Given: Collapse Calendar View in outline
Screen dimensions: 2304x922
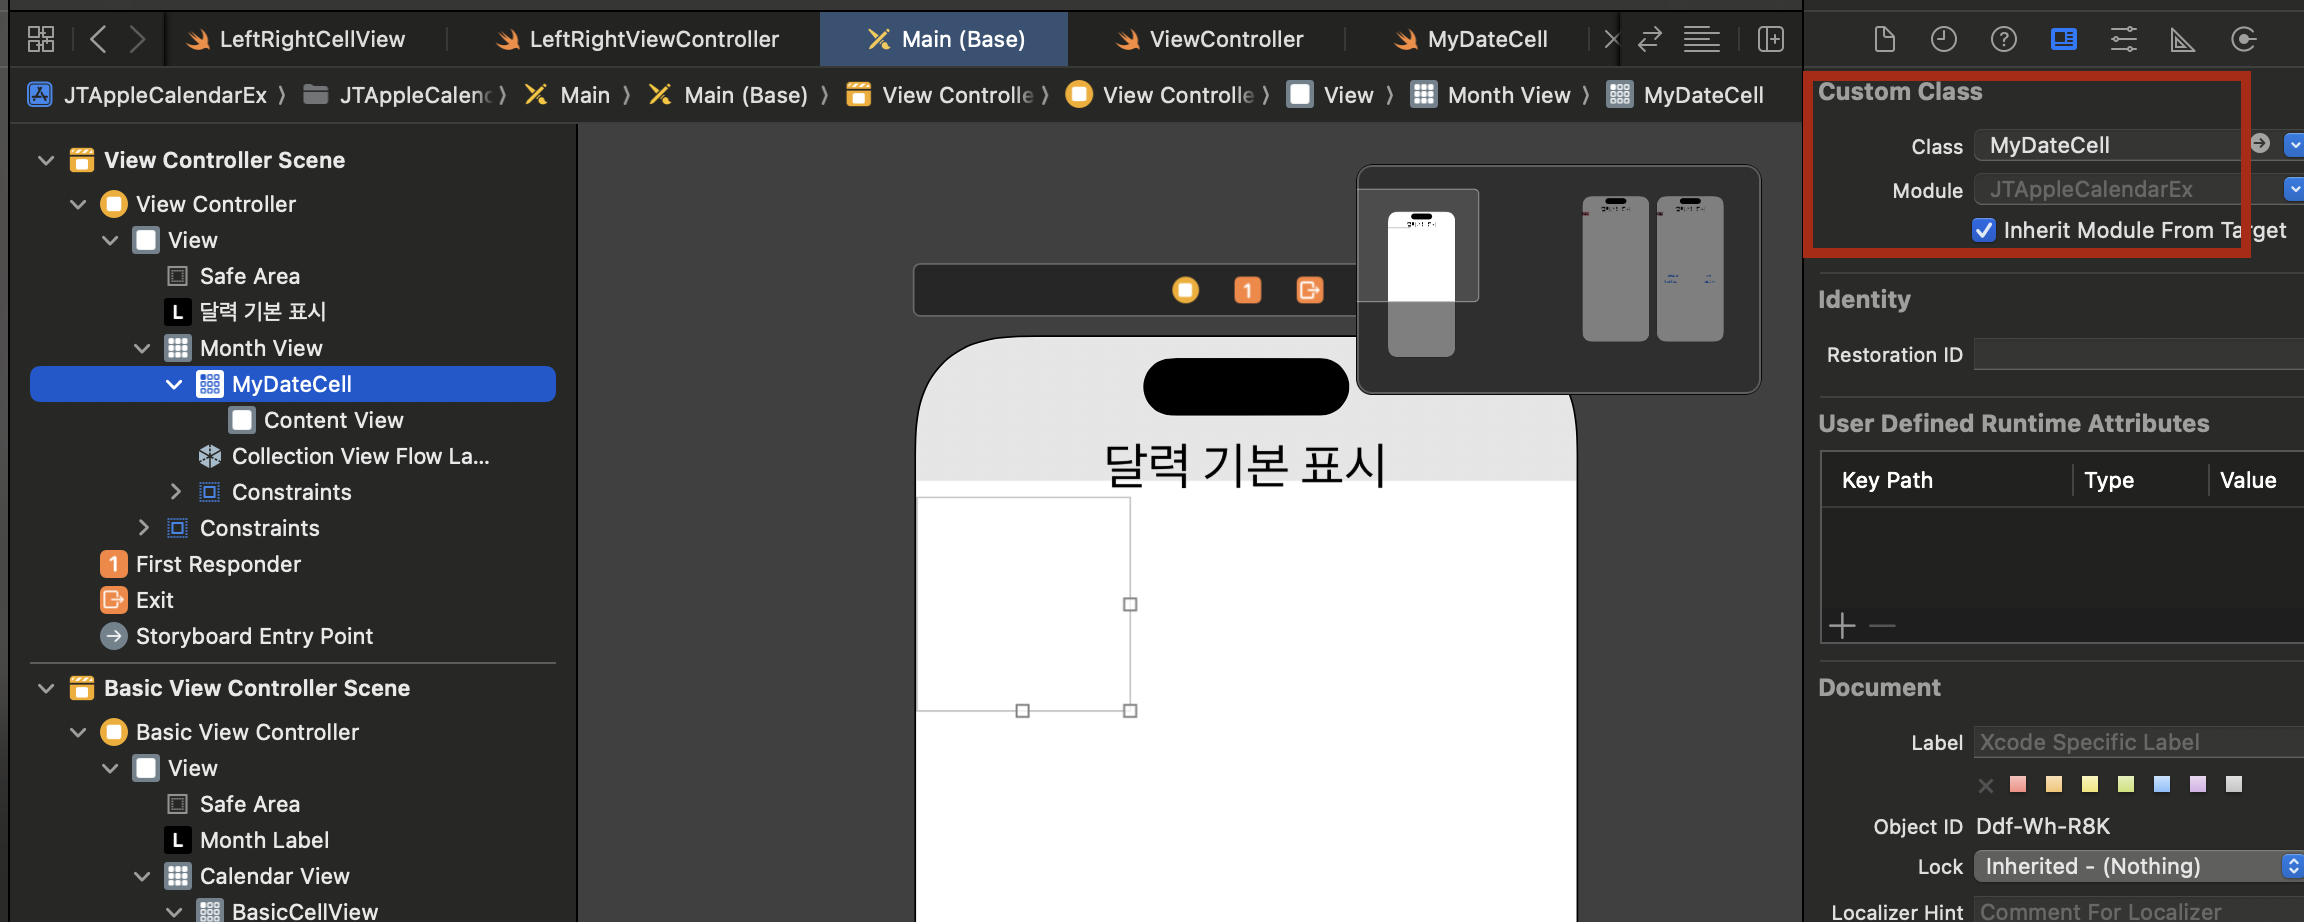Looking at the screenshot, I should (142, 876).
